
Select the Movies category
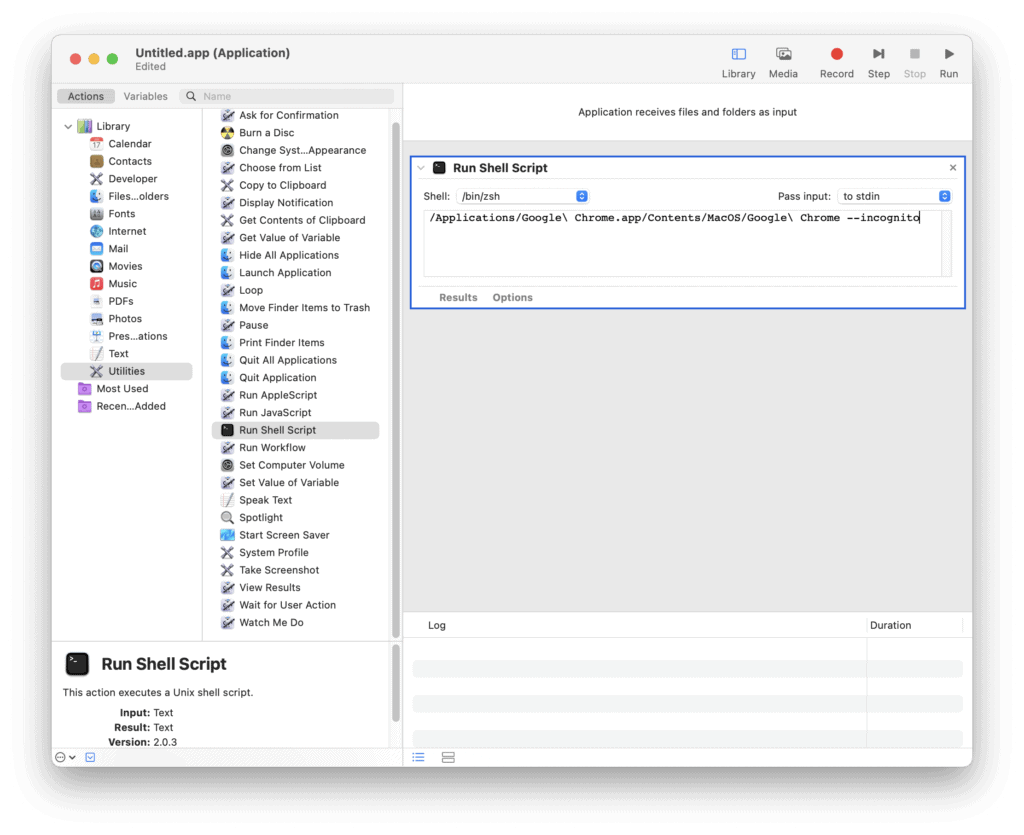click(x=125, y=266)
